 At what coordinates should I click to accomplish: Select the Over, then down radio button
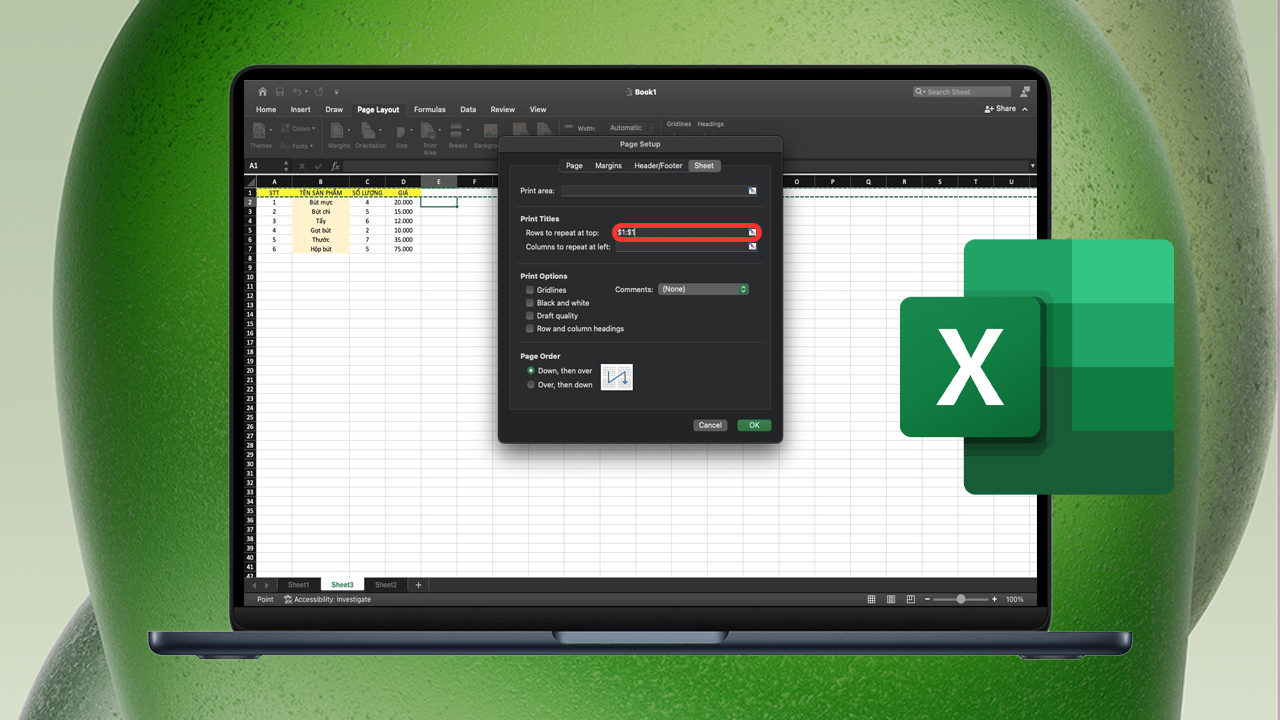click(x=531, y=383)
